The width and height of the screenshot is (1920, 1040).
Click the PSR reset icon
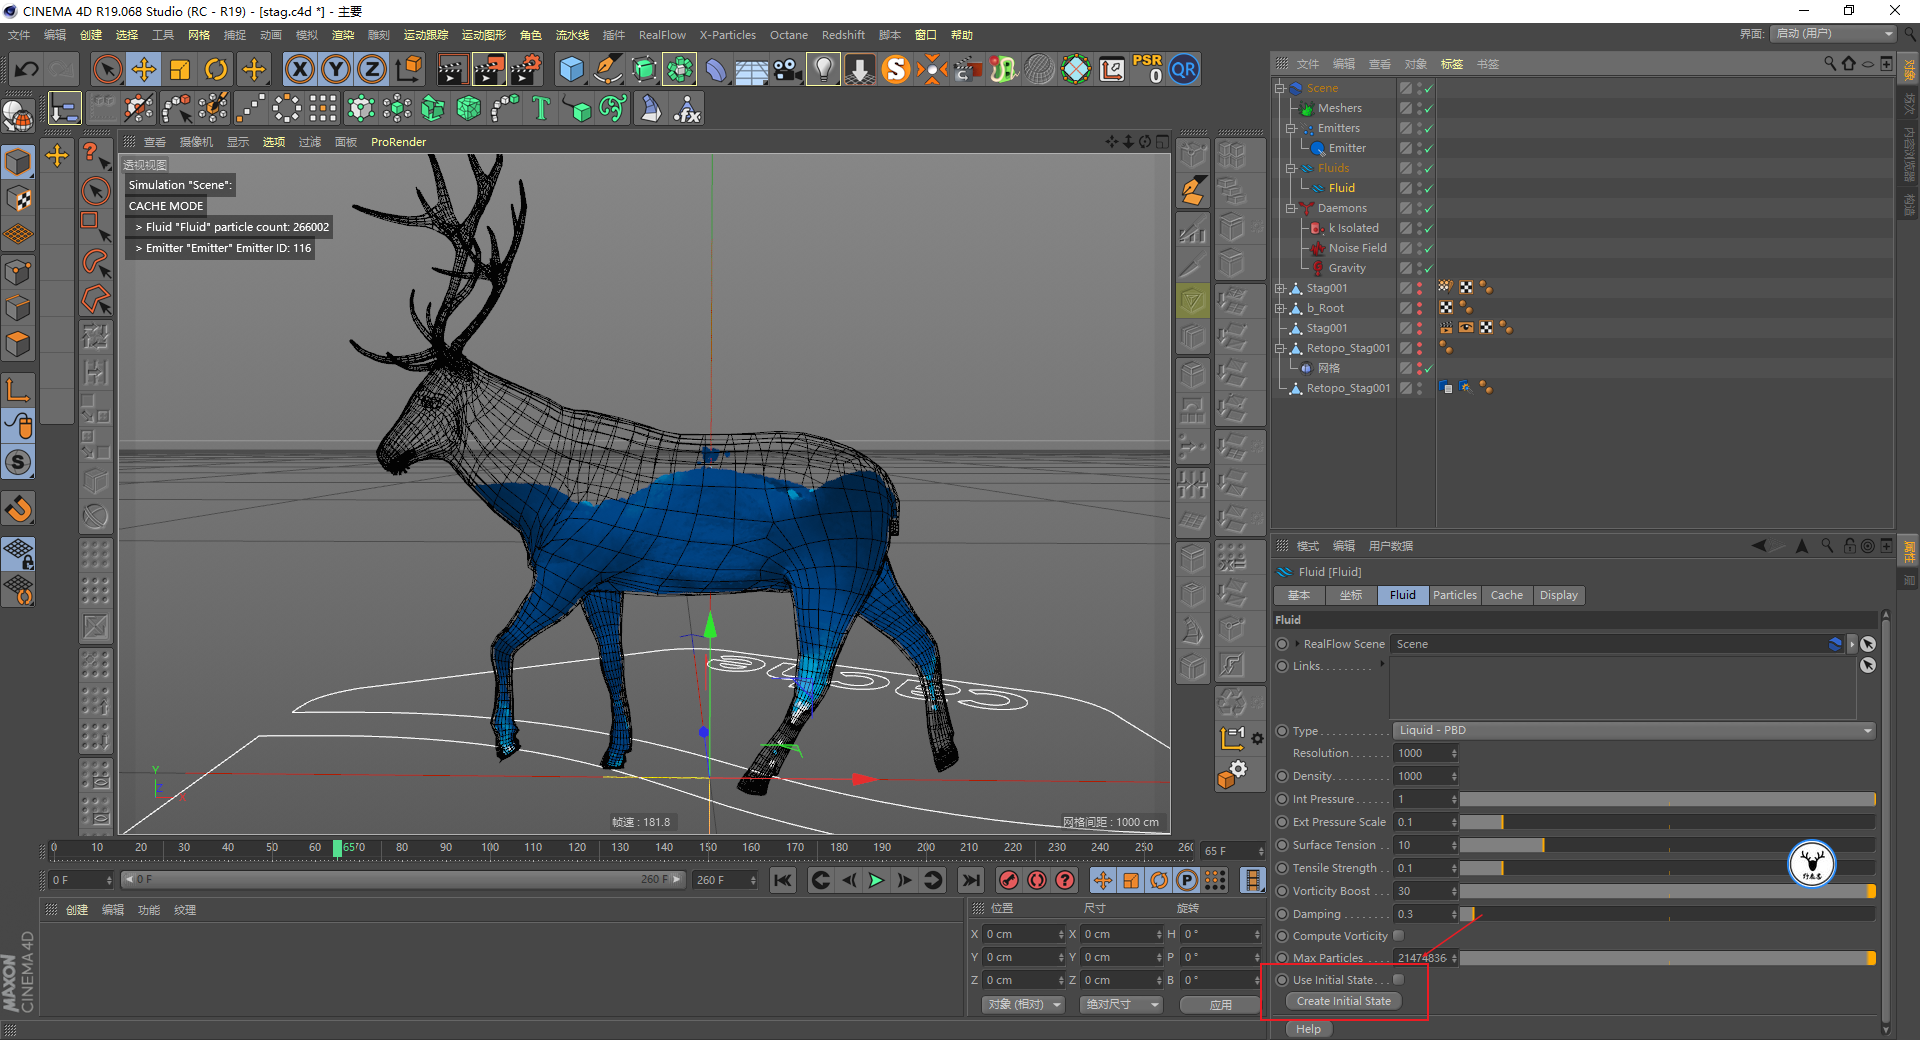click(1147, 69)
